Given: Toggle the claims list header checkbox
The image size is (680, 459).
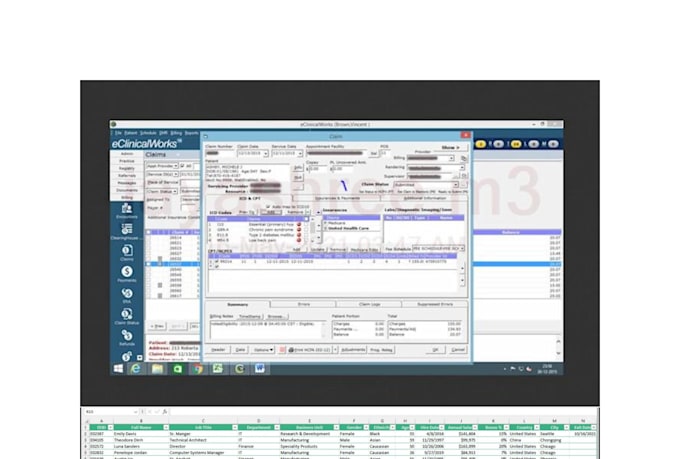Looking at the screenshot, I should tap(149, 233).
